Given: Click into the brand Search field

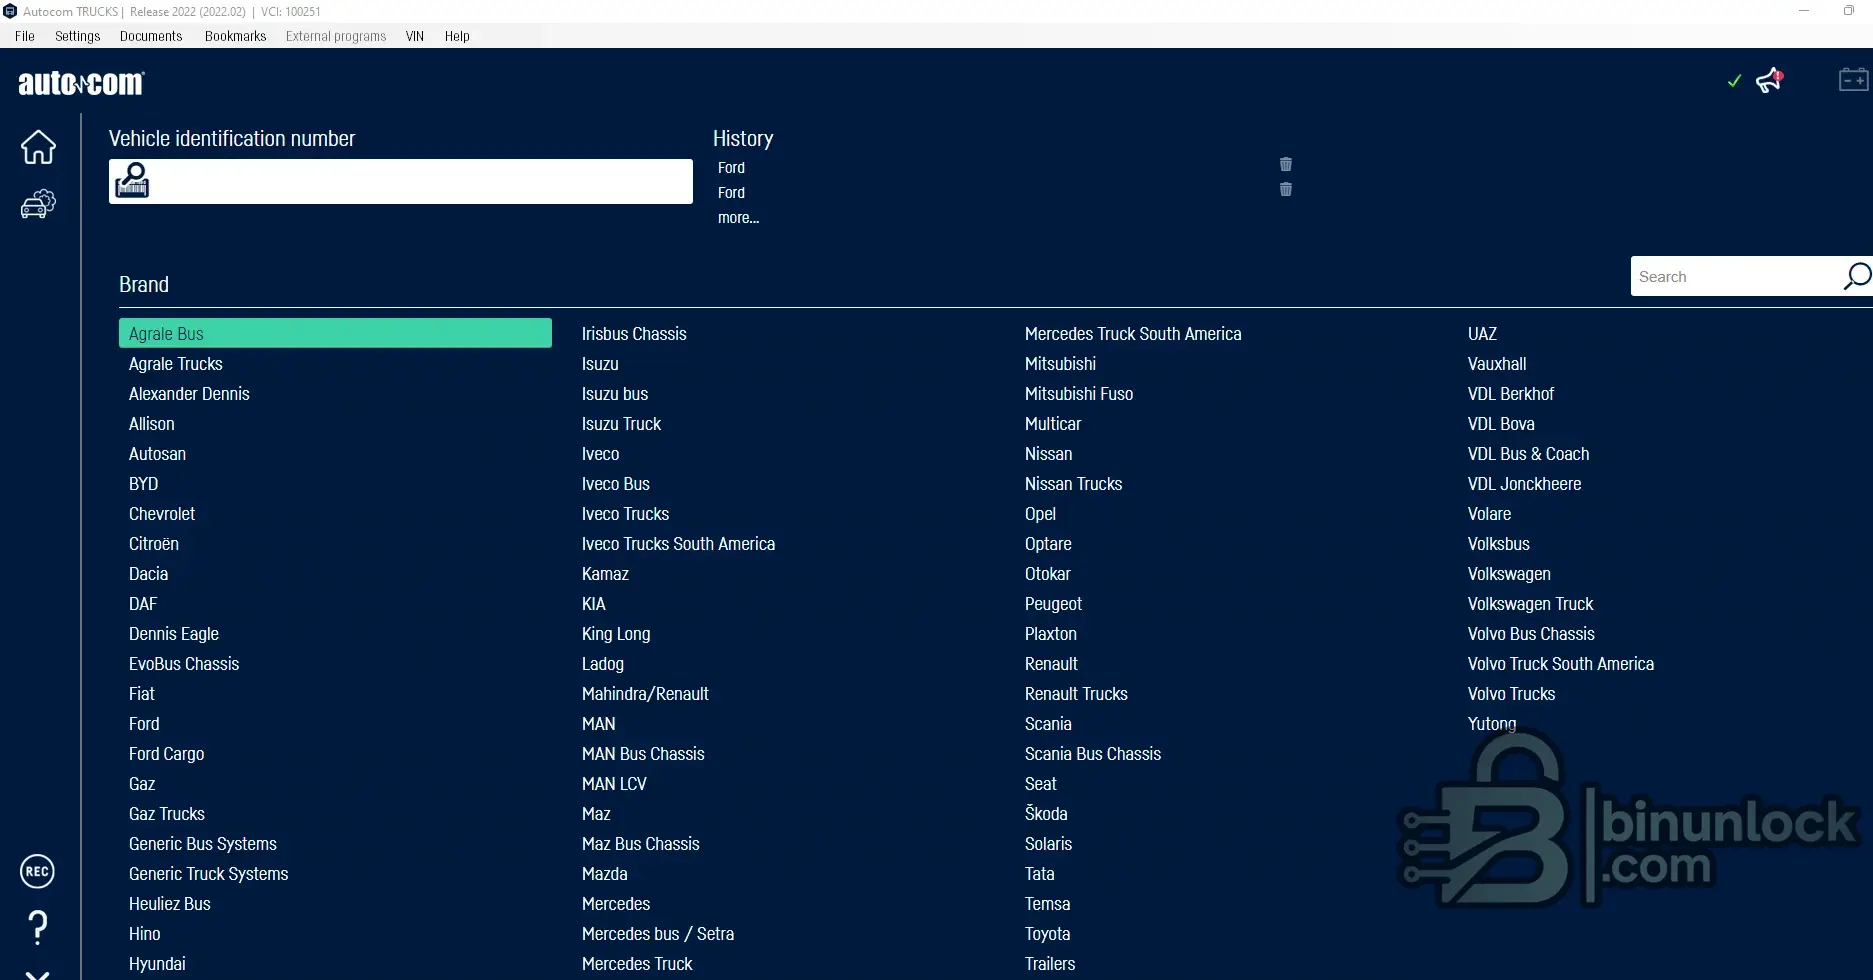Looking at the screenshot, I should coord(1735,277).
